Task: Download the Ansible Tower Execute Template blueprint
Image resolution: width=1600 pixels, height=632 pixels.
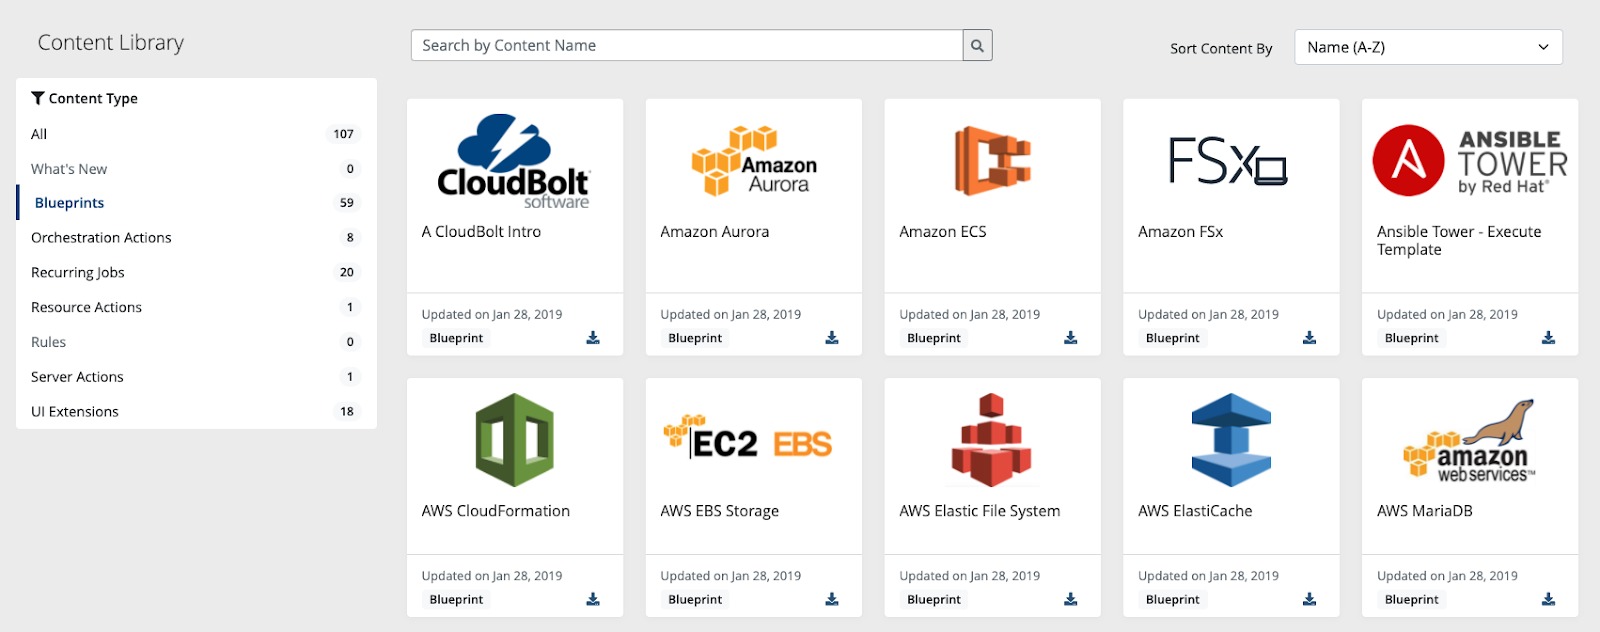Action: click(1549, 338)
